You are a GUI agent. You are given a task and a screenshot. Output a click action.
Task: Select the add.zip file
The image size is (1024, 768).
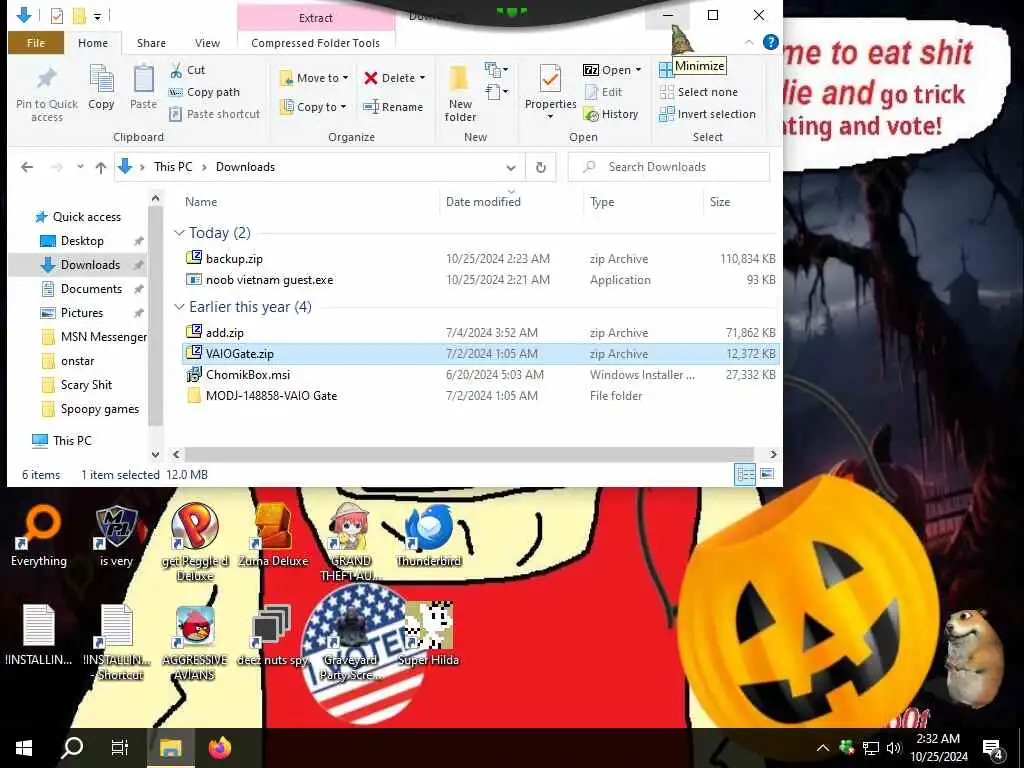point(480,332)
